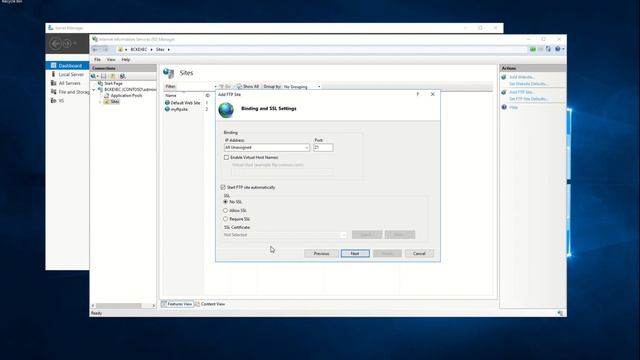
Task: Click the home pages icon in IIS address bar
Action: (x=549, y=49)
